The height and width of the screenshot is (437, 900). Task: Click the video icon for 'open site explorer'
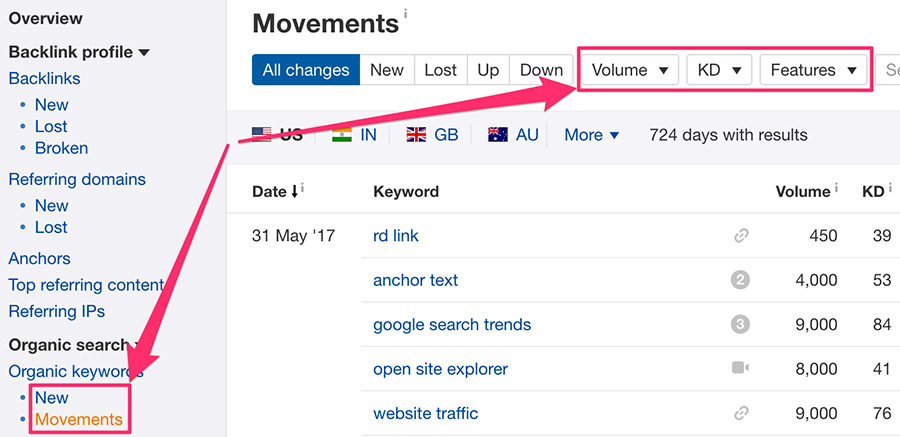click(740, 368)
